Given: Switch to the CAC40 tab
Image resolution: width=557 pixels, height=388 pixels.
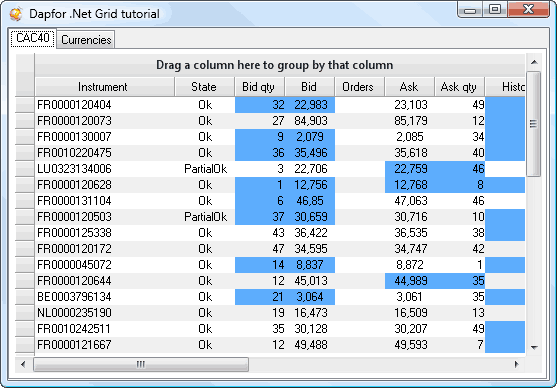Looking at the screenshot, I should pyautogui.click(x=33, y=38).
